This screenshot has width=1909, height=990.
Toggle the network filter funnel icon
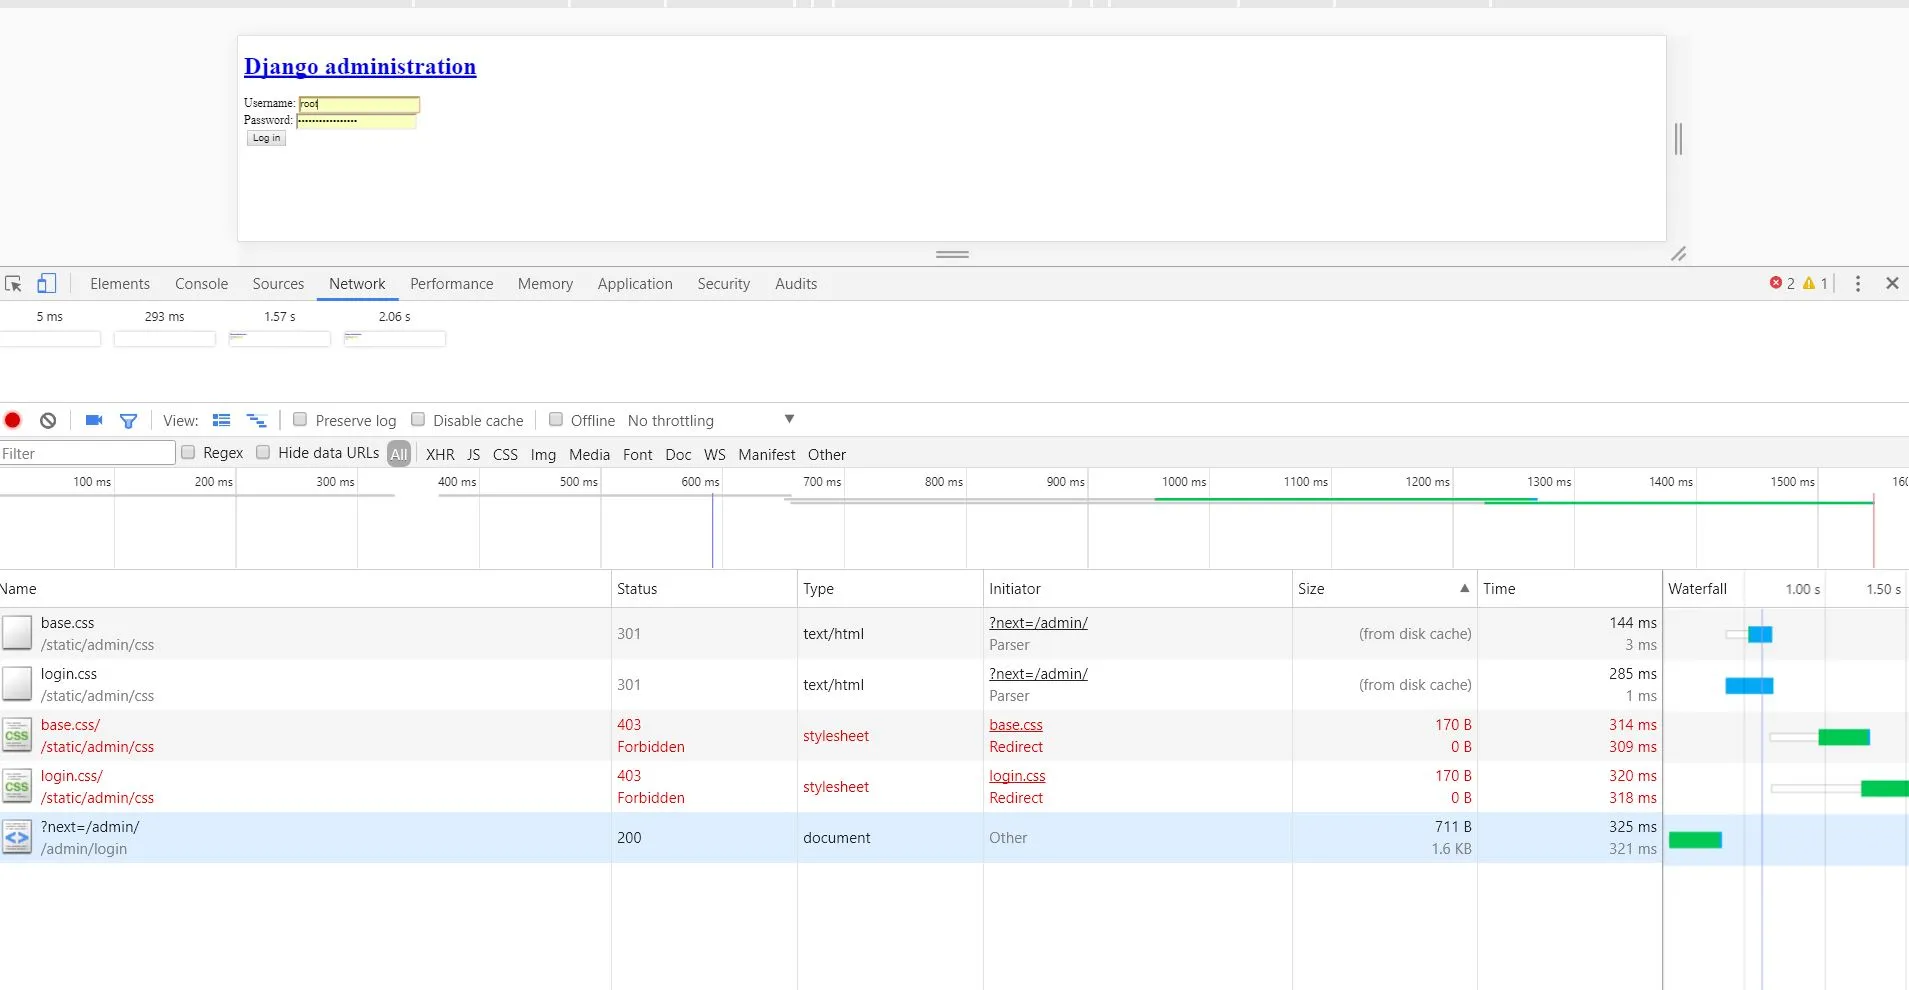pyautogui.click(x=128, y=421)
